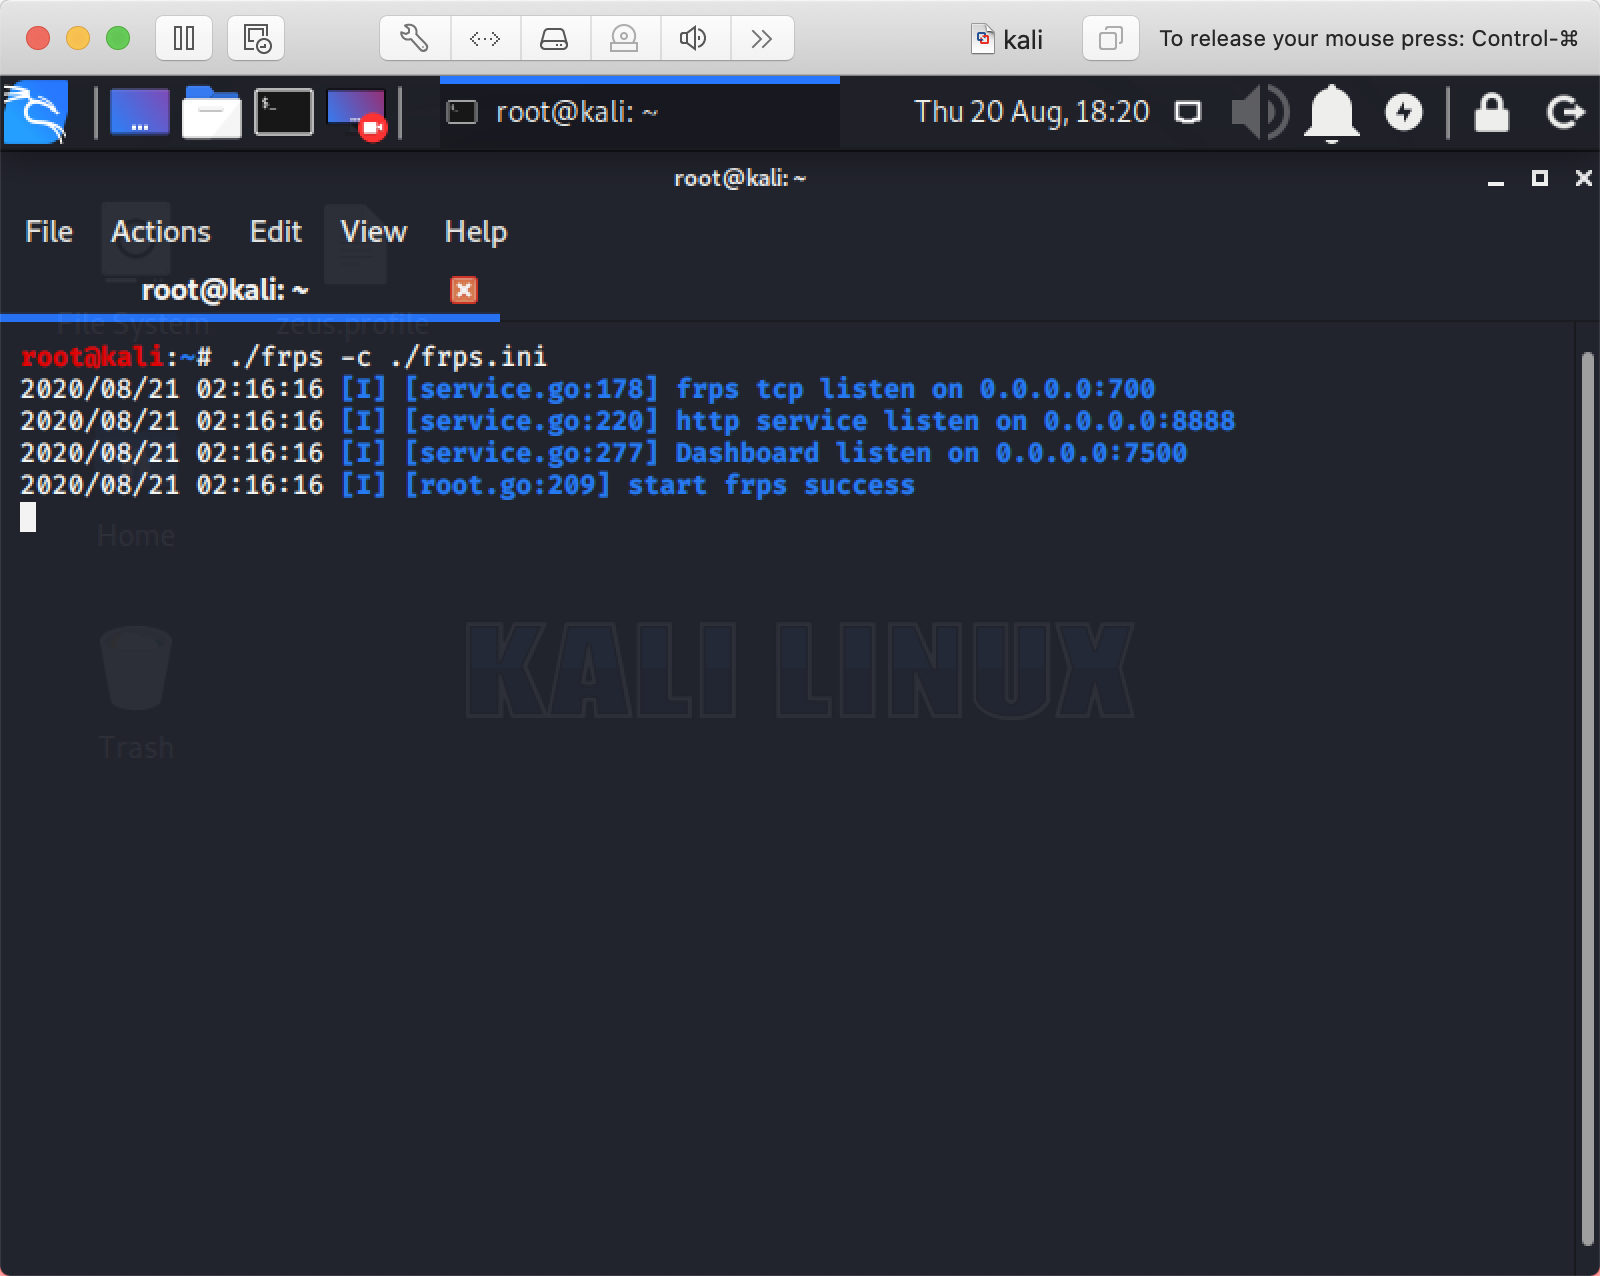Screen dimensions: 1600x1276
Task: Click the command text ./frps -c ./frps.ini
Action: pos(388,357)
